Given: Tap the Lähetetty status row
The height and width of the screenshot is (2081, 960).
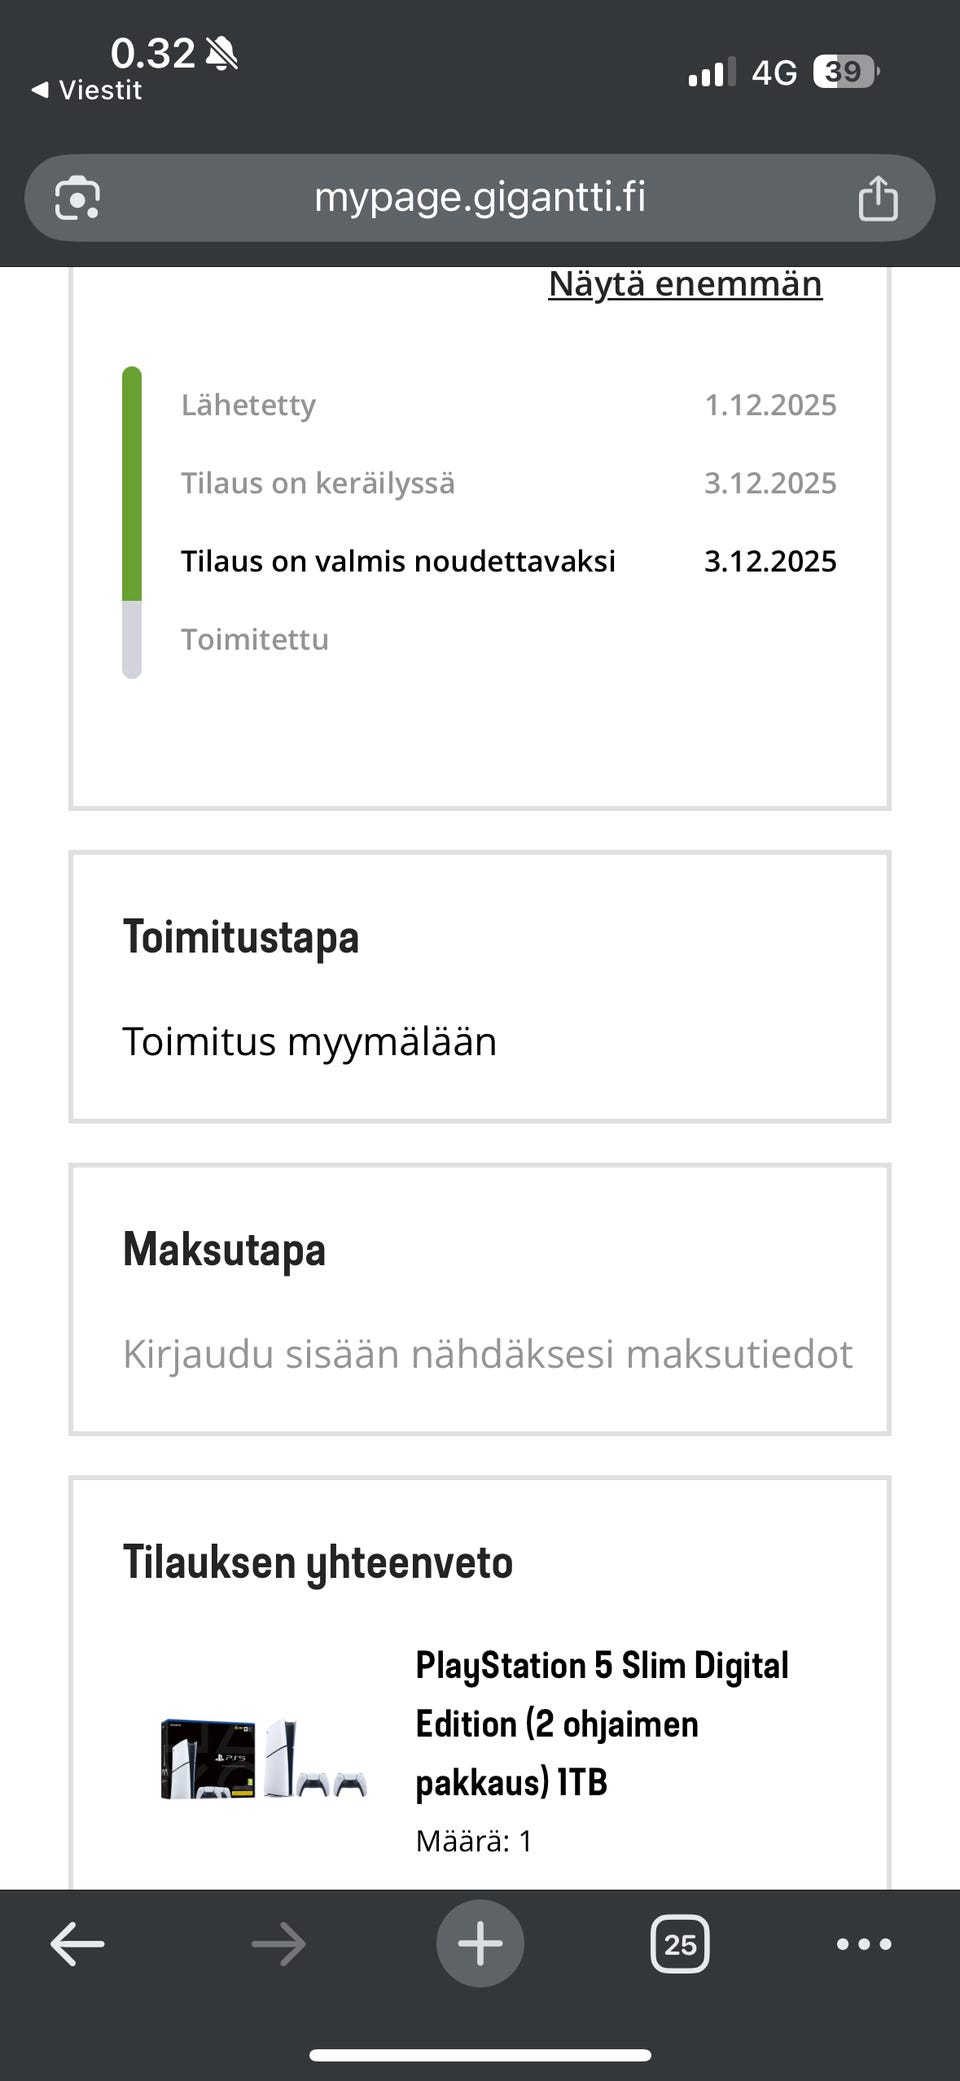Looking at the screenshot, I should [x=248, y=405].
